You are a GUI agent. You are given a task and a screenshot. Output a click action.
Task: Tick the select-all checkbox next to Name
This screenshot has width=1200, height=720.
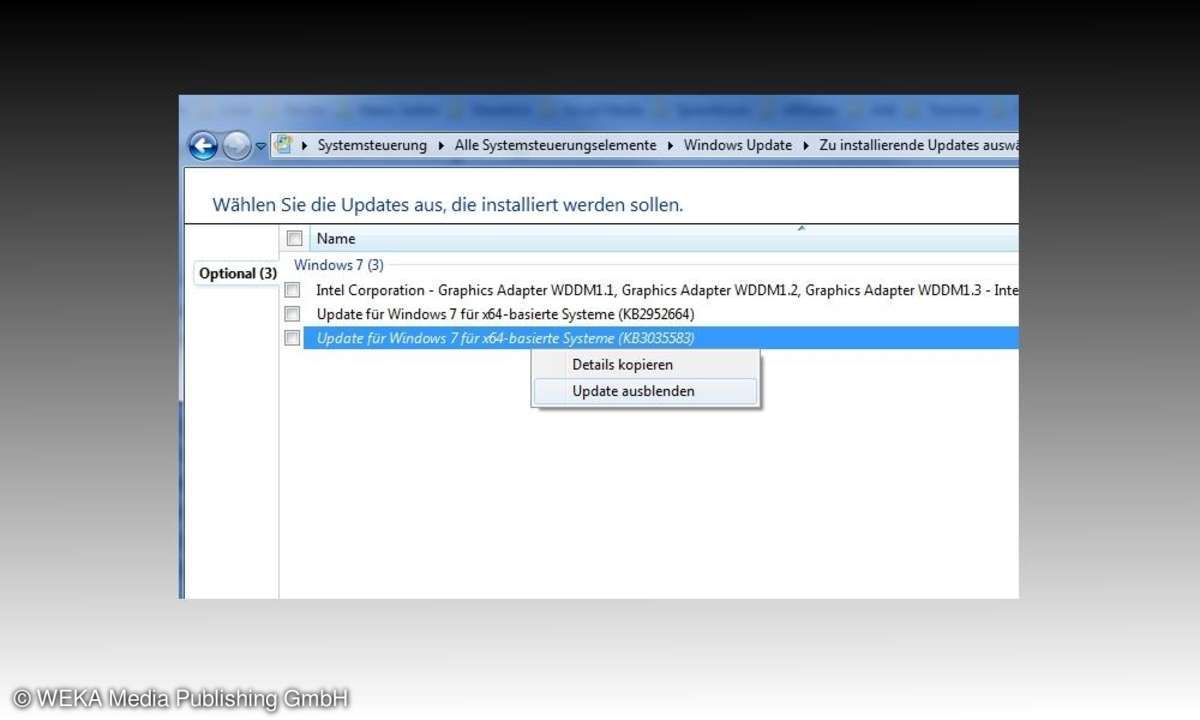tap(294, 238)
